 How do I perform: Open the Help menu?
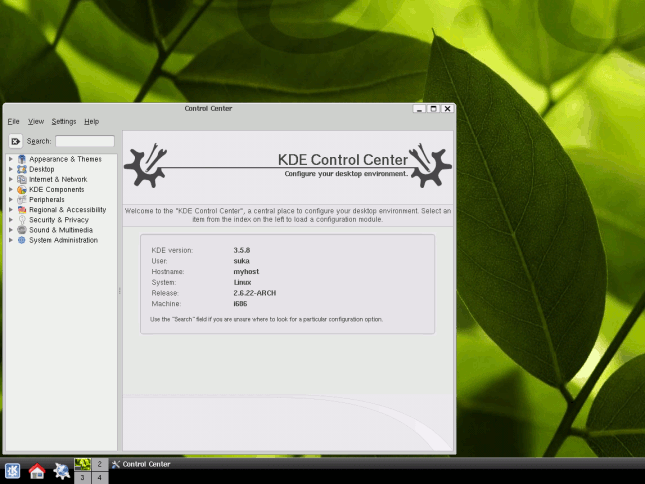91,122
